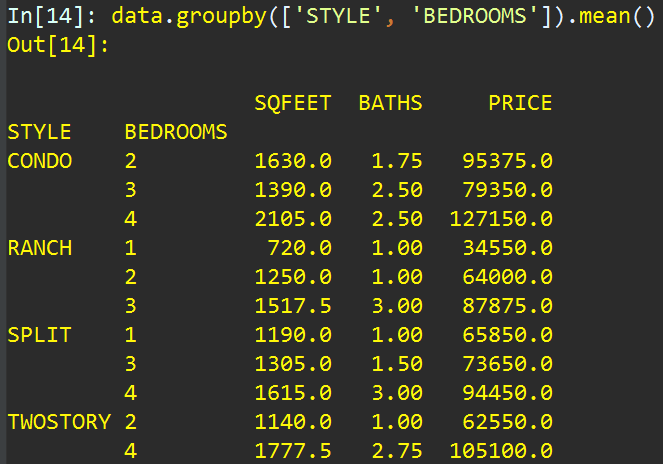Click the Out[14] output label
This screenshot has height=464, width=663.
(x=52, y=45)
